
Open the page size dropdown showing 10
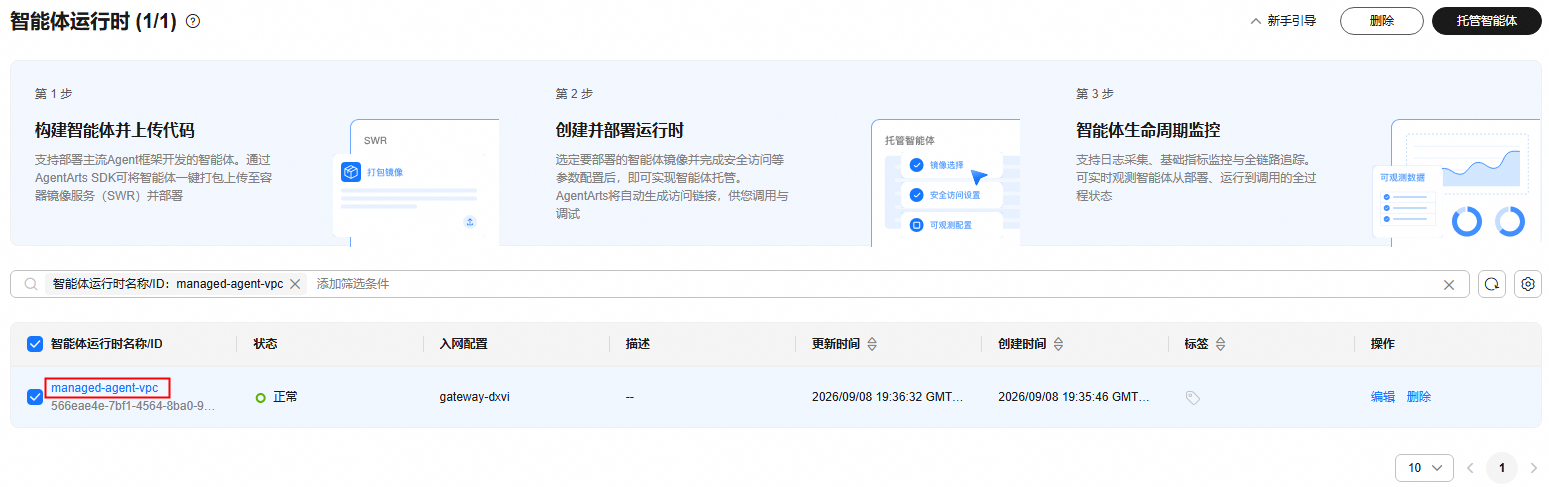[x=1424, y=468]
